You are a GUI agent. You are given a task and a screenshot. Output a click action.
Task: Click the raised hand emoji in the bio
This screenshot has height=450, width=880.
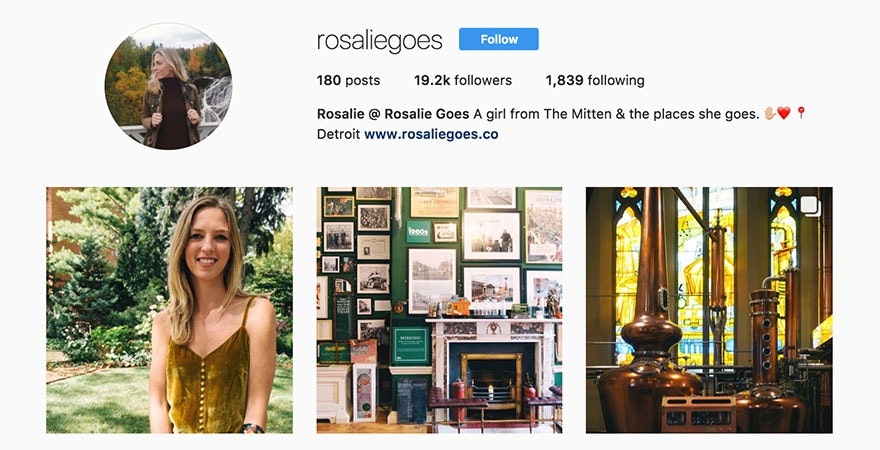pos(770,114)
